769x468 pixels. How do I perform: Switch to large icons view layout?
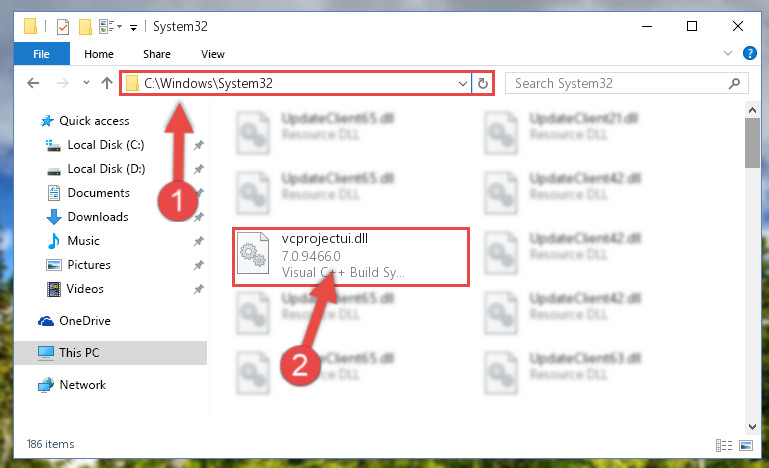point(746,445)
